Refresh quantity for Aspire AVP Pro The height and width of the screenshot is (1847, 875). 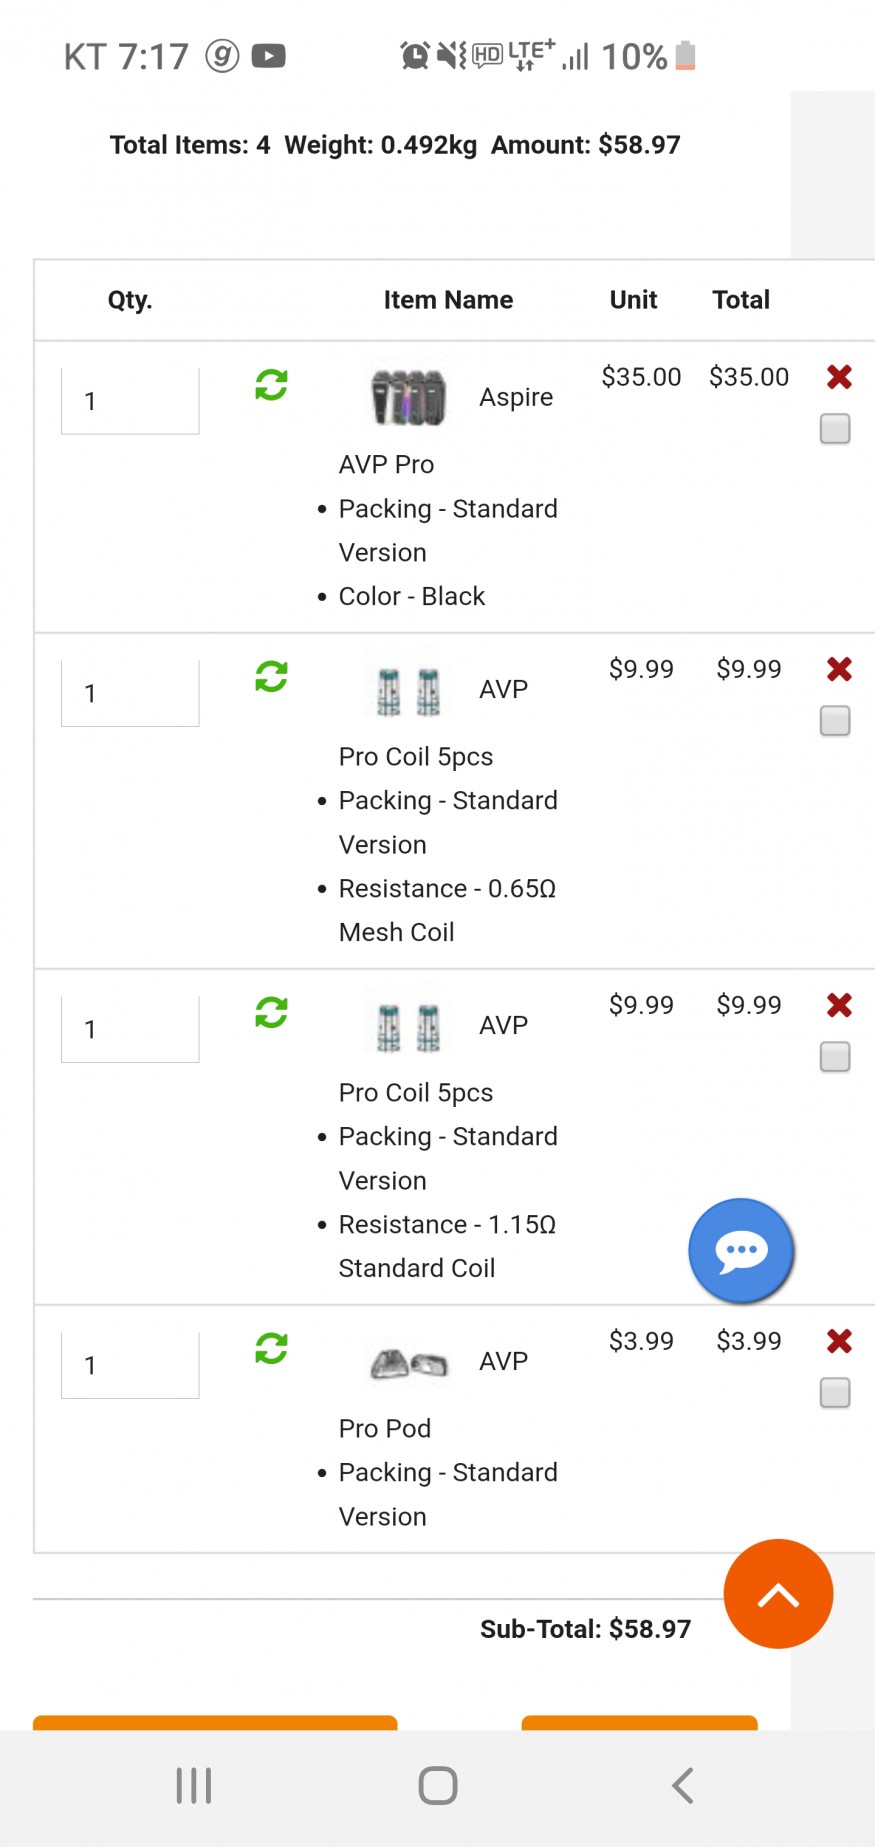coord(271,385)
